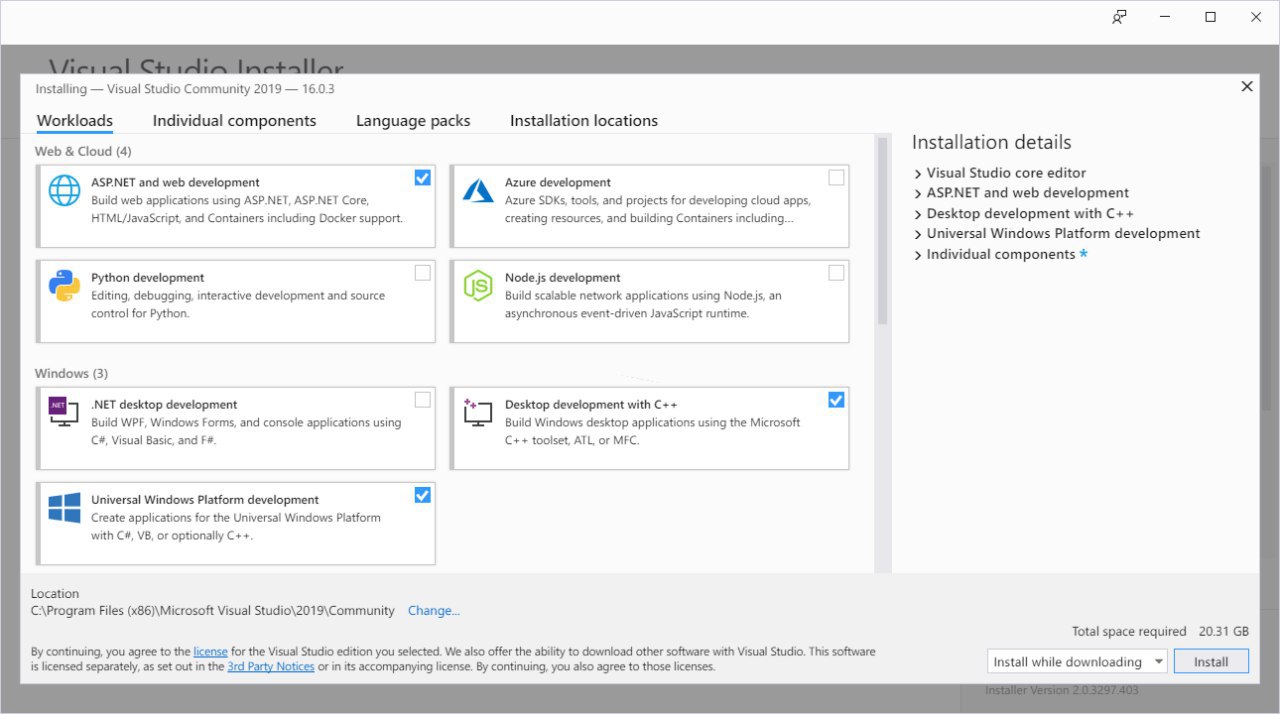Expand Visual Studio core editor details

(x=918, y=173)
